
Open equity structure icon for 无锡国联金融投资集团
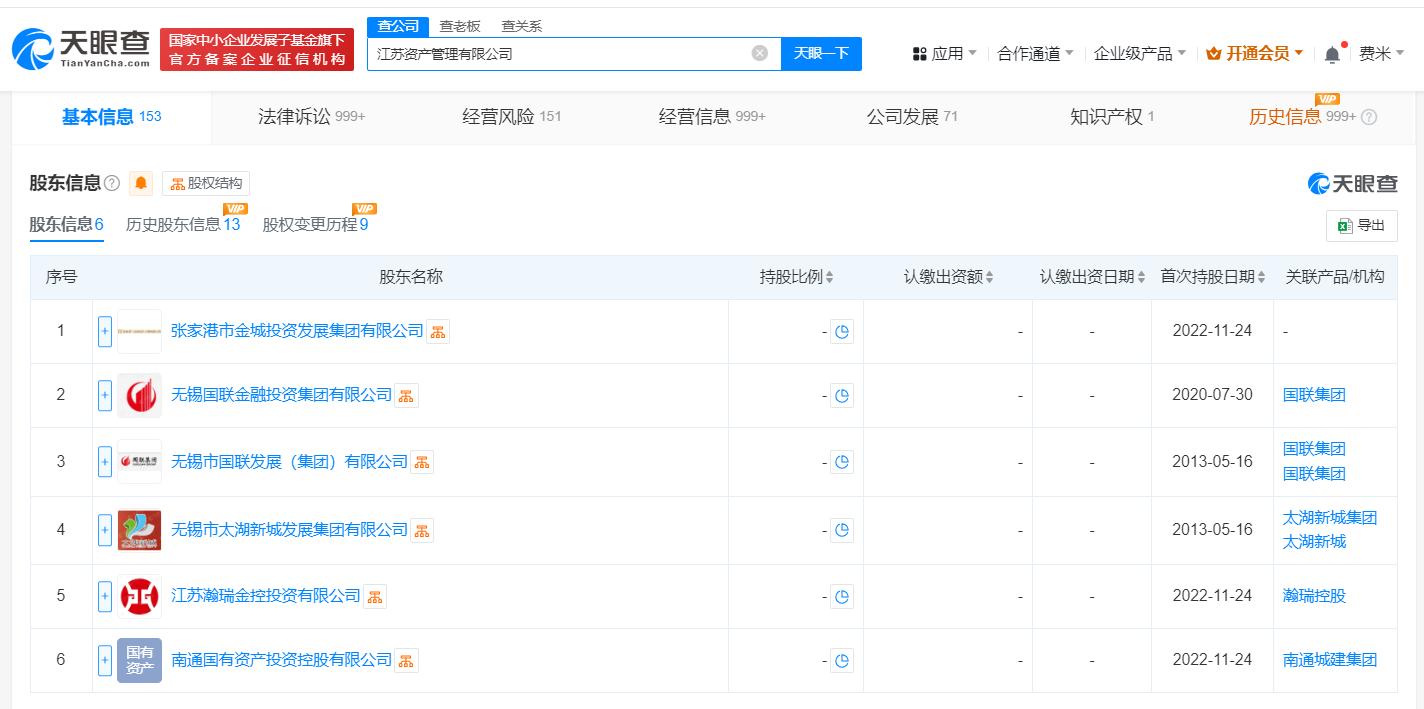coord(406,395)
